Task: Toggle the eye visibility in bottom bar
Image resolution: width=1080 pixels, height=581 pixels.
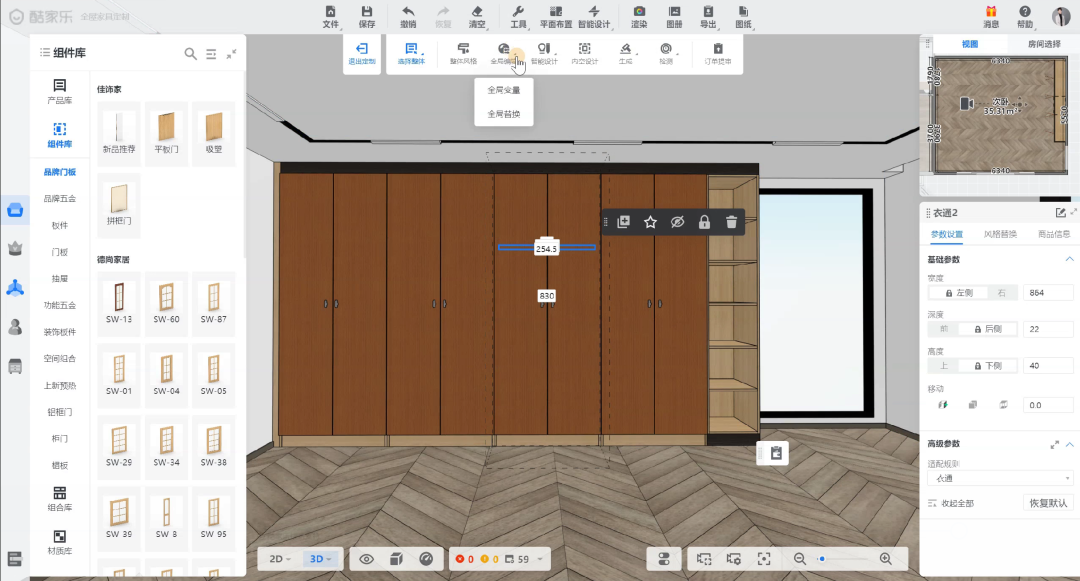Action: [366, 559]
